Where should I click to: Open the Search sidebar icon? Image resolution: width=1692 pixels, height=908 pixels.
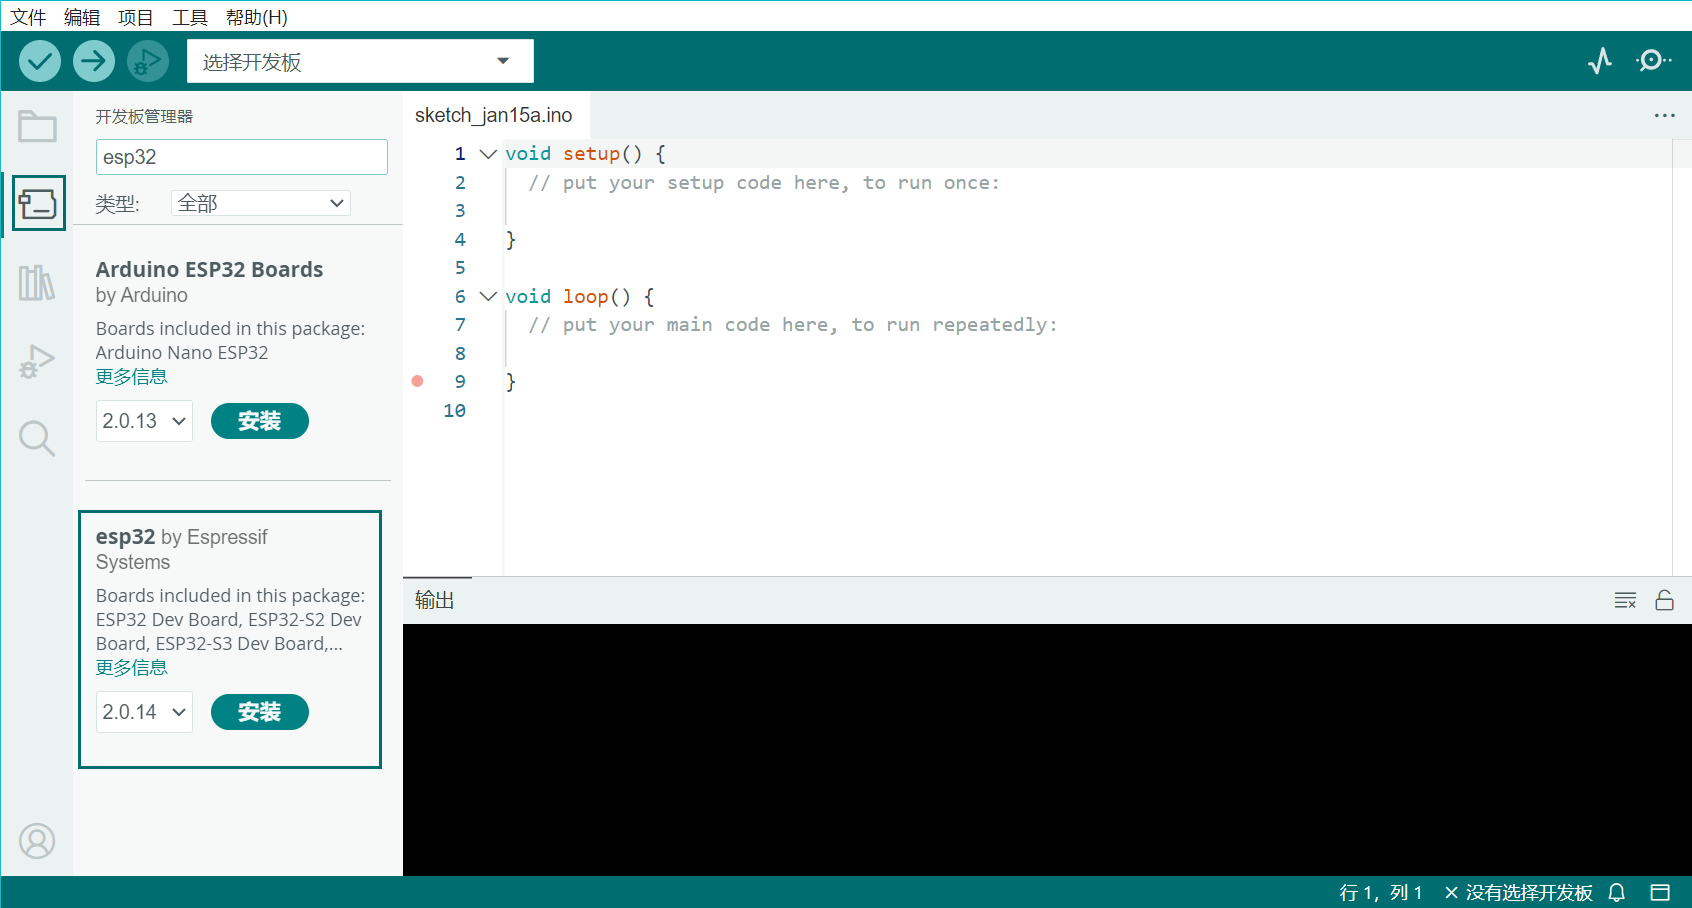pyautogui.click(x=37, y=438)
